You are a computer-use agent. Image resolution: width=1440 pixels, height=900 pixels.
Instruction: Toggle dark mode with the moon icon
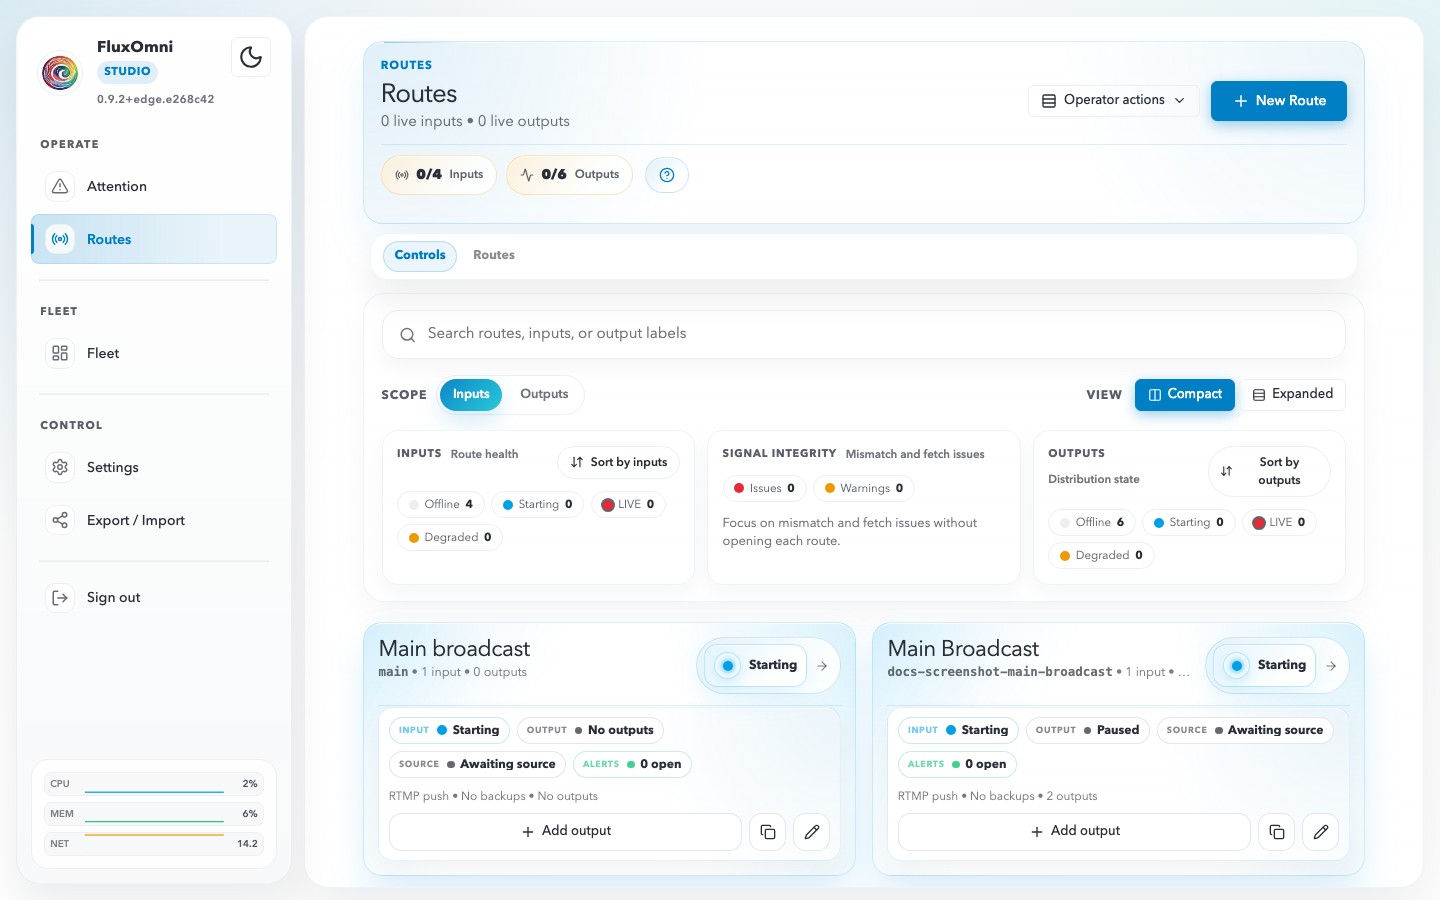click(x=251, y=57)
